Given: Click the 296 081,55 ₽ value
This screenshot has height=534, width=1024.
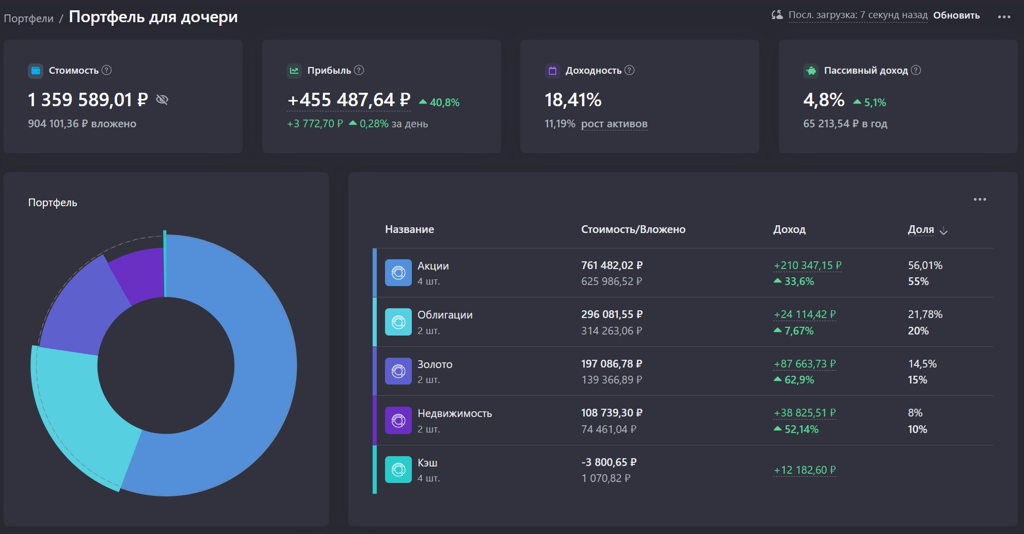Looking at the screenshot, I should [x=611, y=314].
